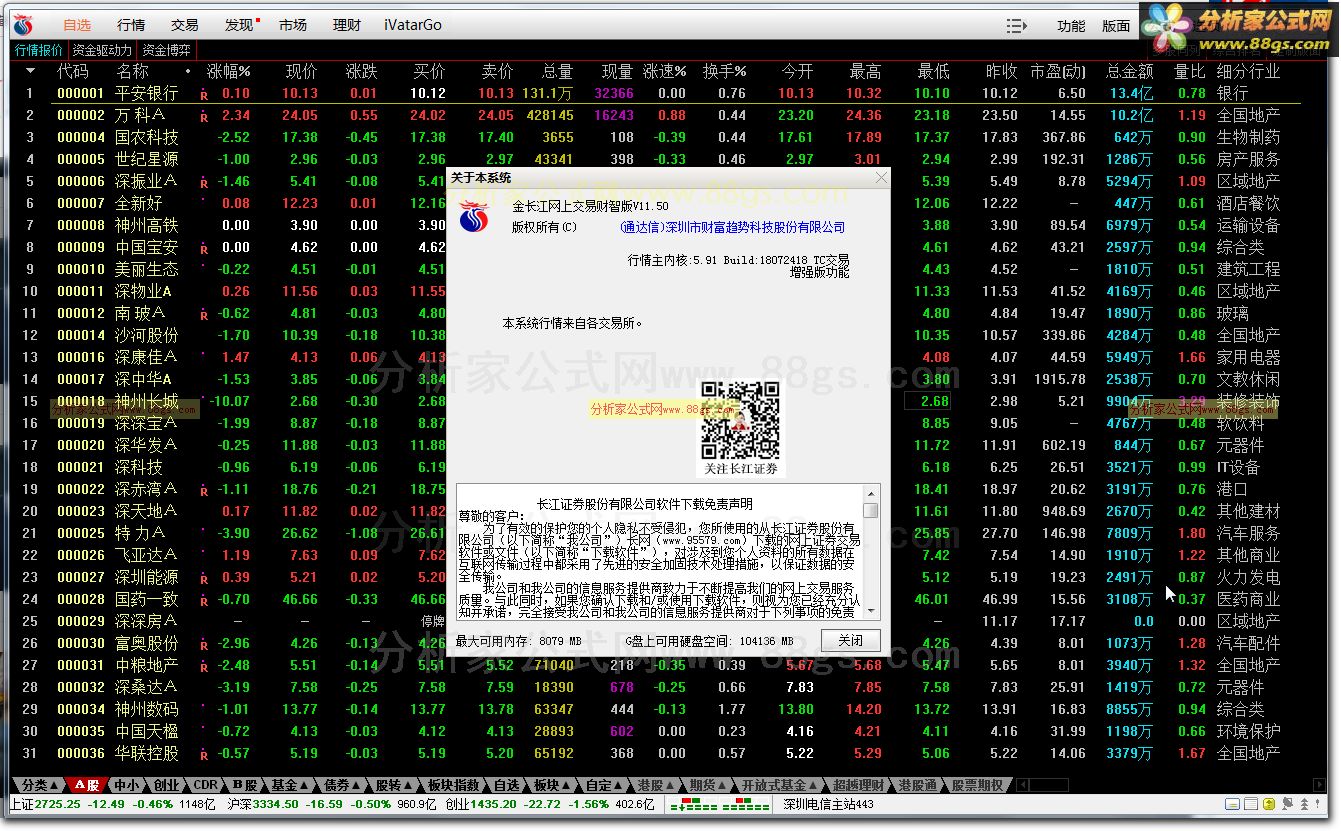Expand the 分类▲ bottom tab menu
Screen dimensions: 1341x831
coord(39,785)
